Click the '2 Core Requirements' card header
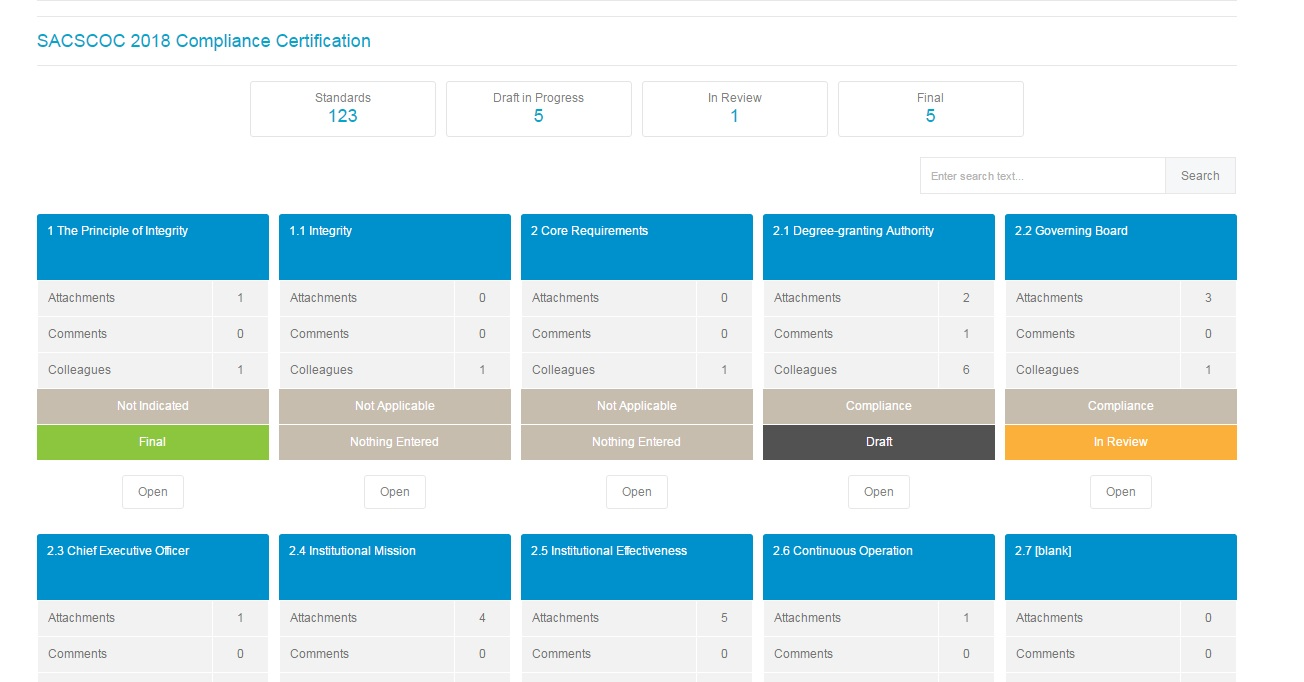1304x682 pixels. tap(637, 247)
